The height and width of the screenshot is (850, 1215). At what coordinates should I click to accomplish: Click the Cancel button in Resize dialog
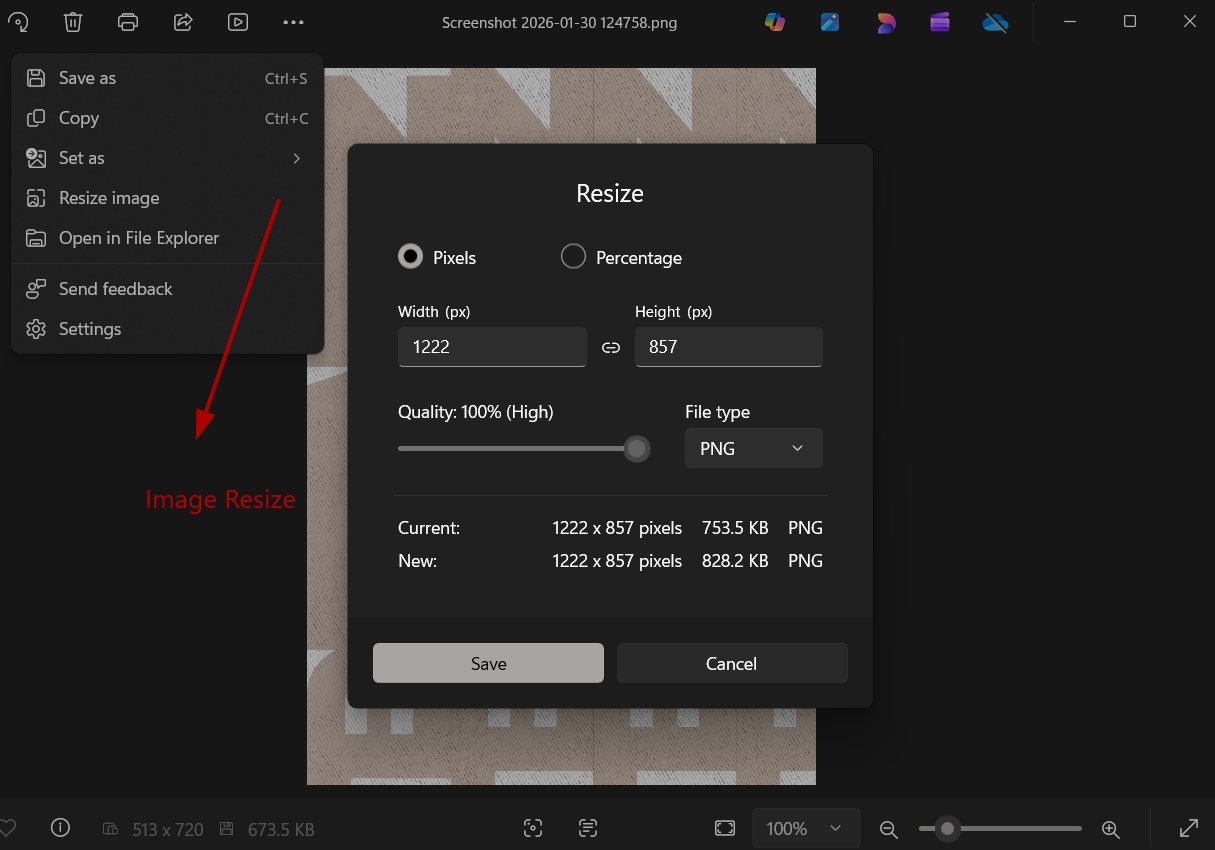tap(732, 663)
